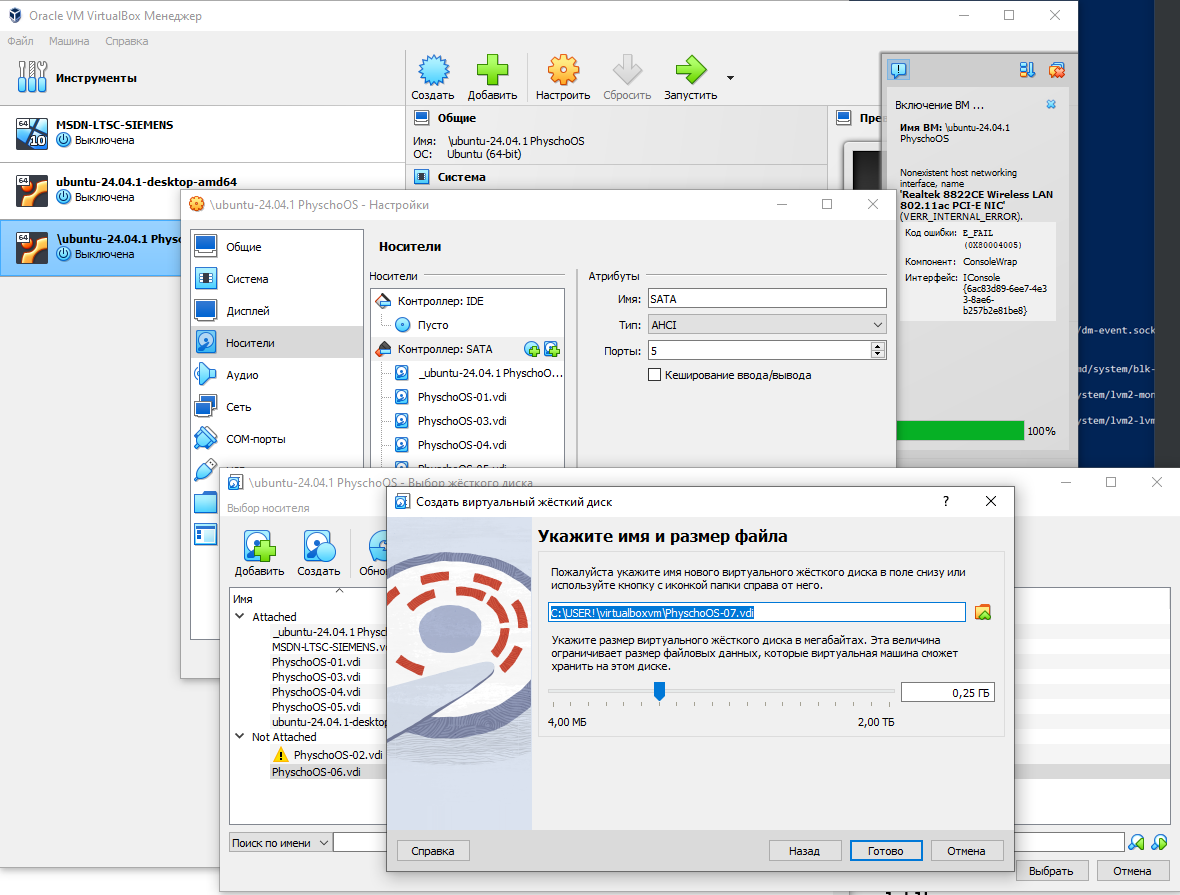1180x895 pixels.
Task: Open Система section in Settings sidebar
Action: point(277,279)
